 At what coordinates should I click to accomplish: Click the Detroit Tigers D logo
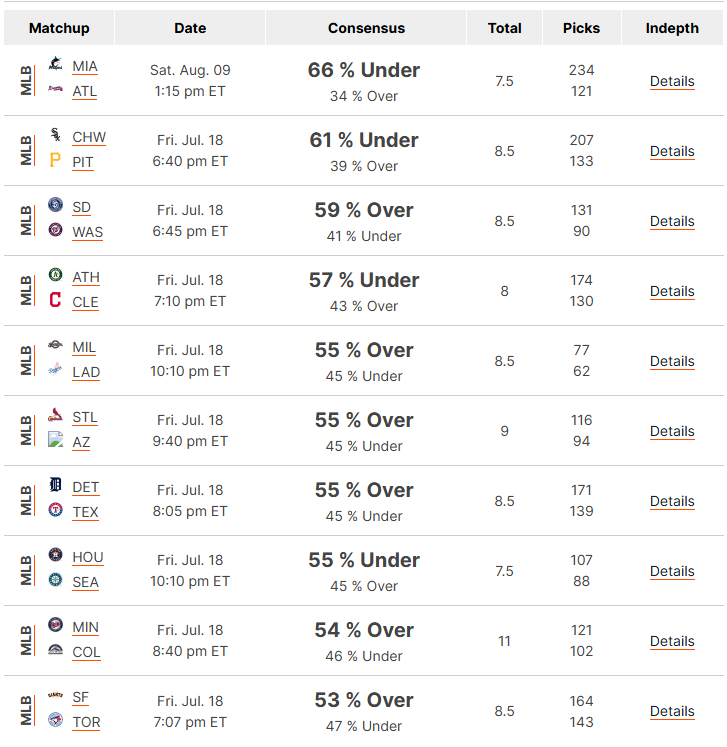click(55, 485)
